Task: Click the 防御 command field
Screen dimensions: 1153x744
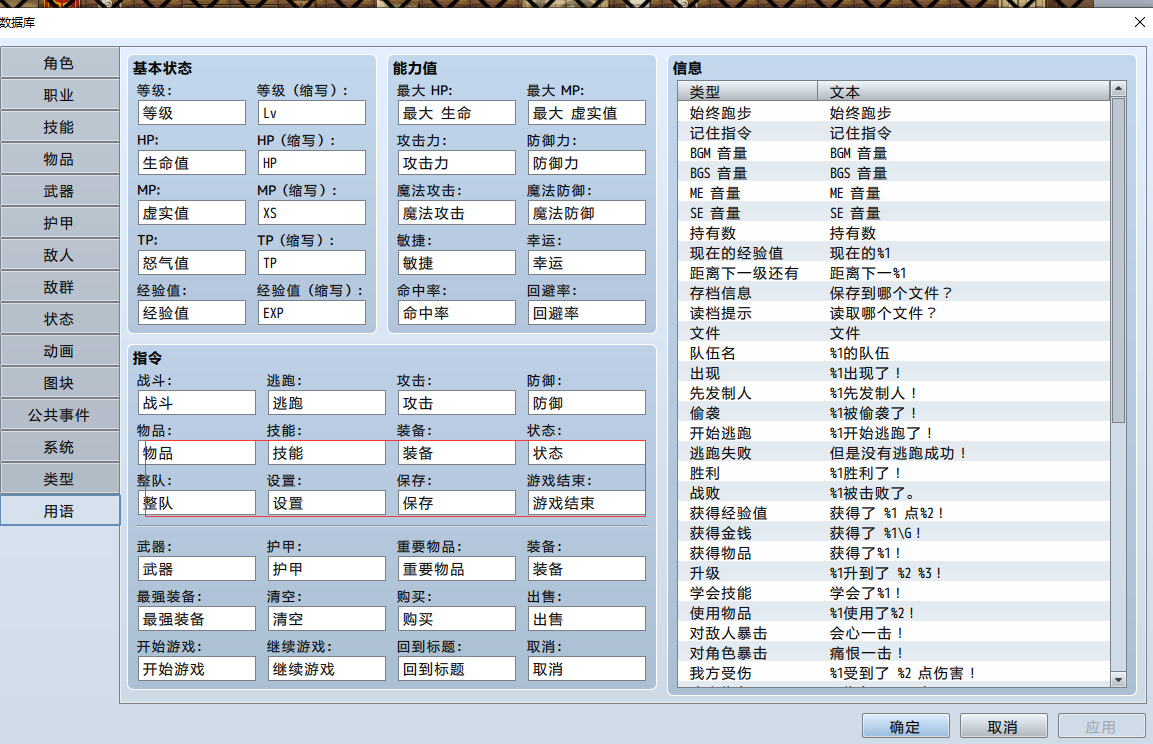Action: [587, 403]
